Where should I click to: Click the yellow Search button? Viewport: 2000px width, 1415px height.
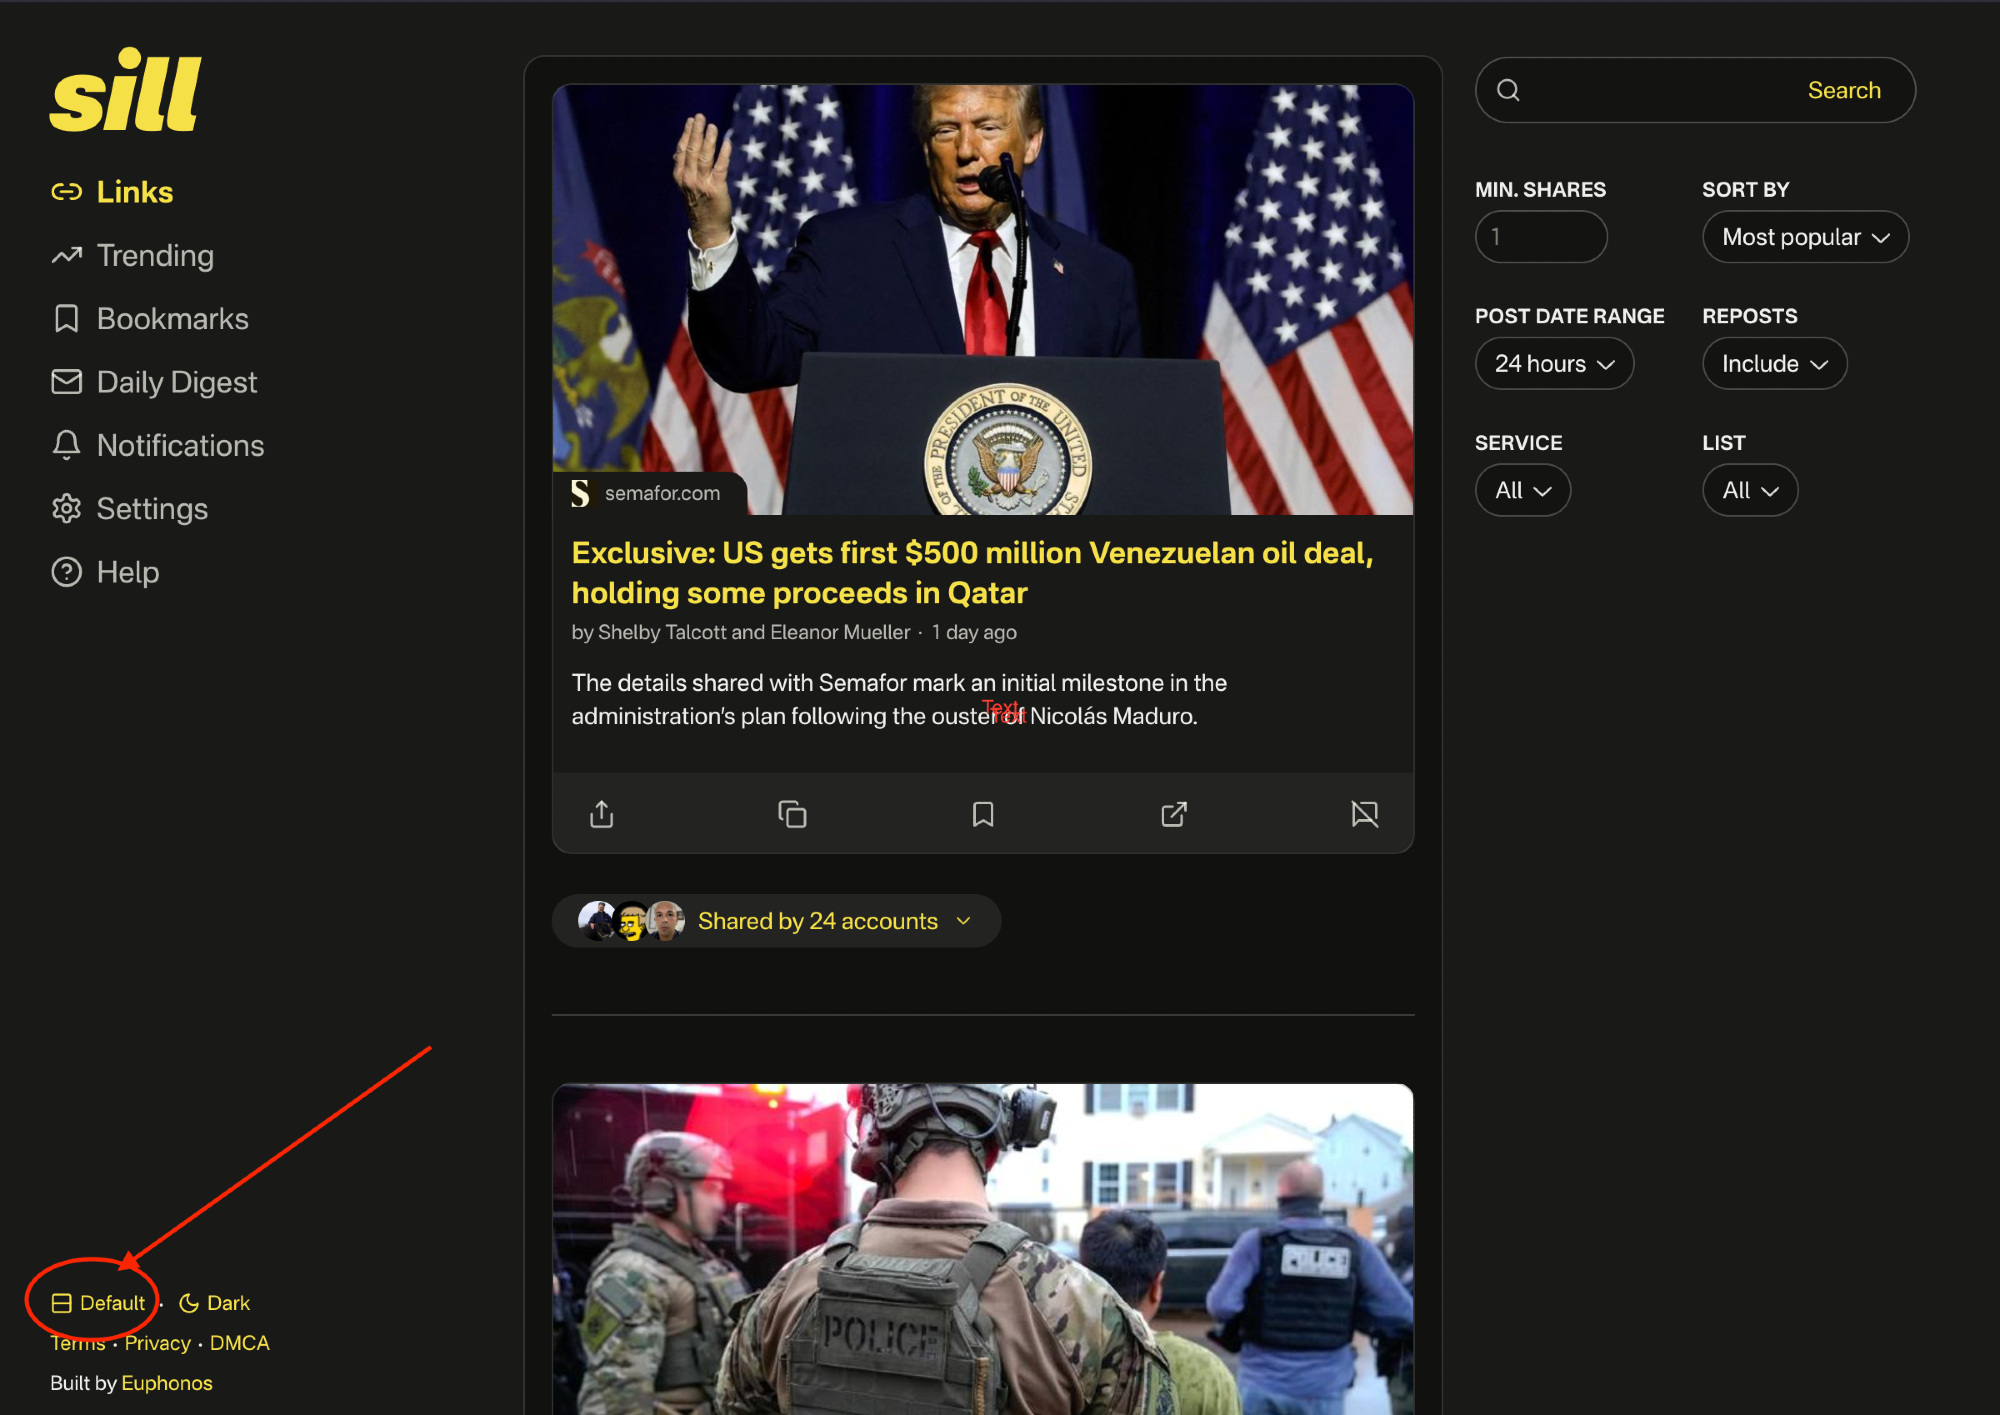(1843, 91)
